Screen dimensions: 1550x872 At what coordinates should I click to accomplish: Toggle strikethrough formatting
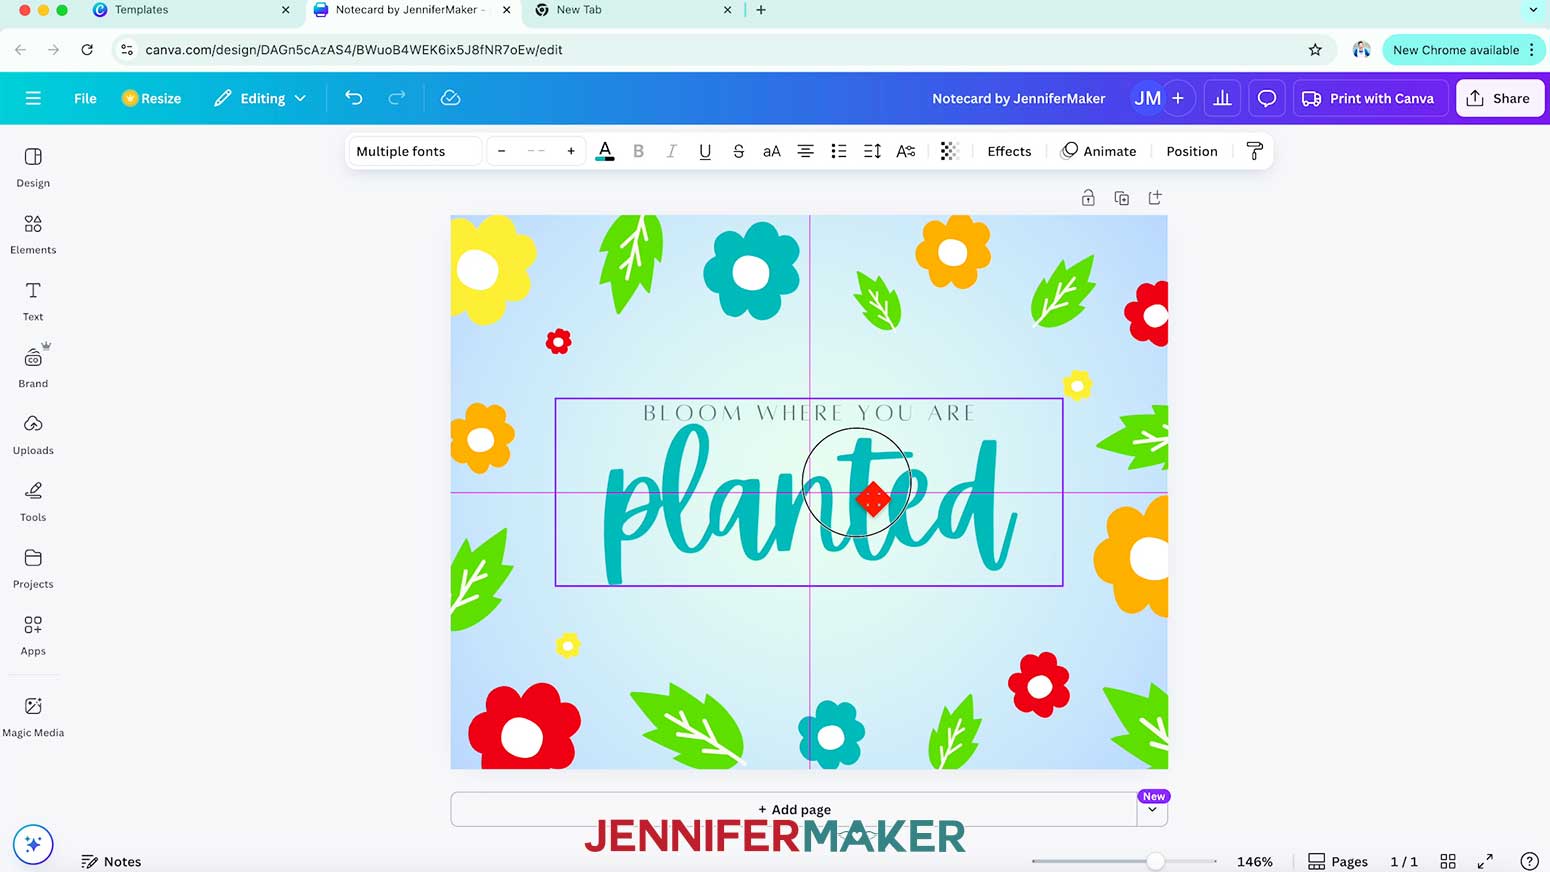click(x=738, y=151)
